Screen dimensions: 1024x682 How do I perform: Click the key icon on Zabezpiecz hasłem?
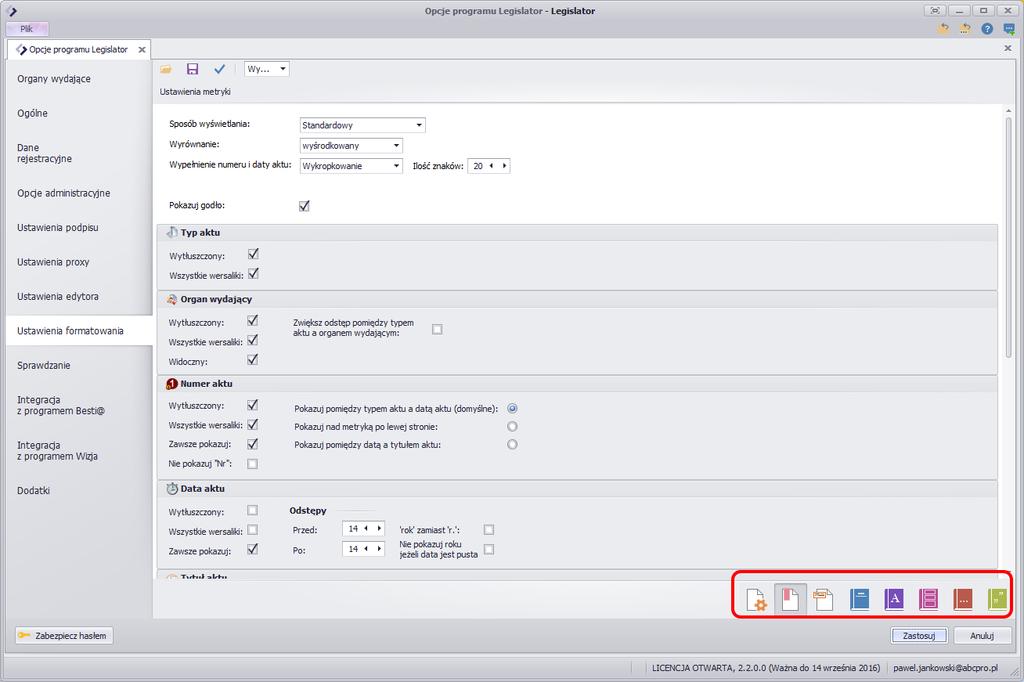24,636
